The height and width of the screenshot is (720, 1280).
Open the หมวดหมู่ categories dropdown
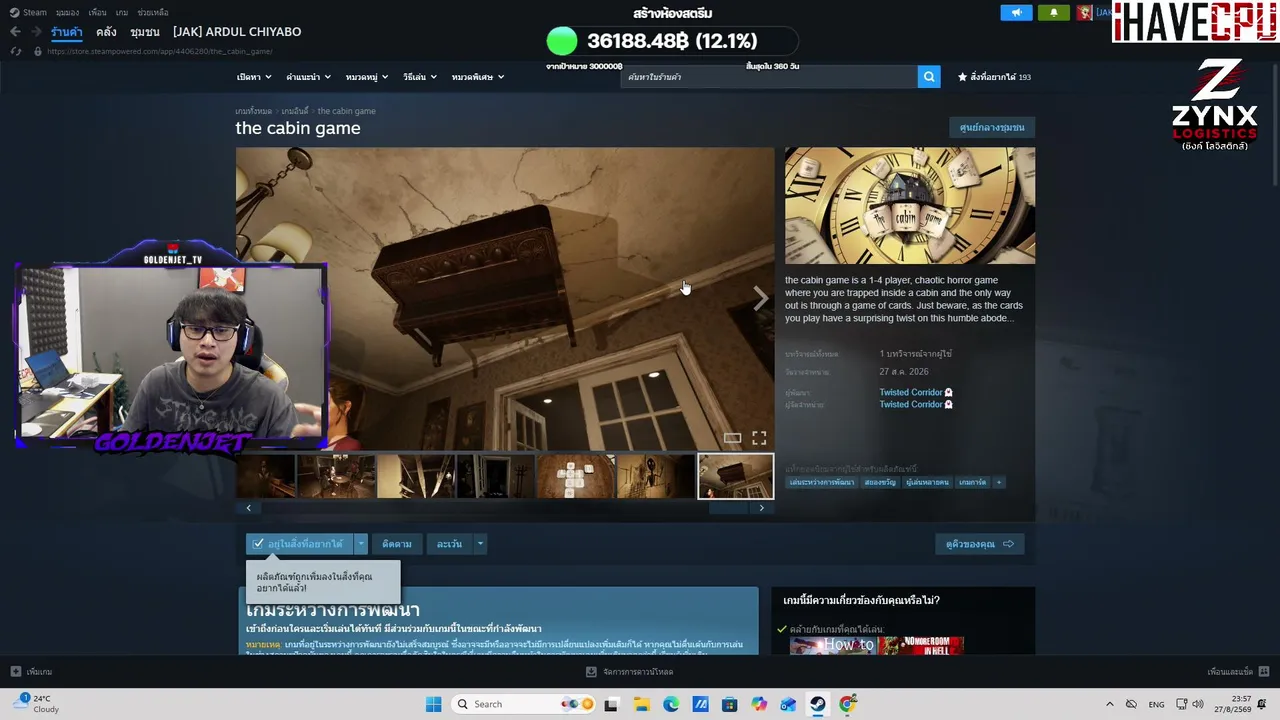coord(366,77)
